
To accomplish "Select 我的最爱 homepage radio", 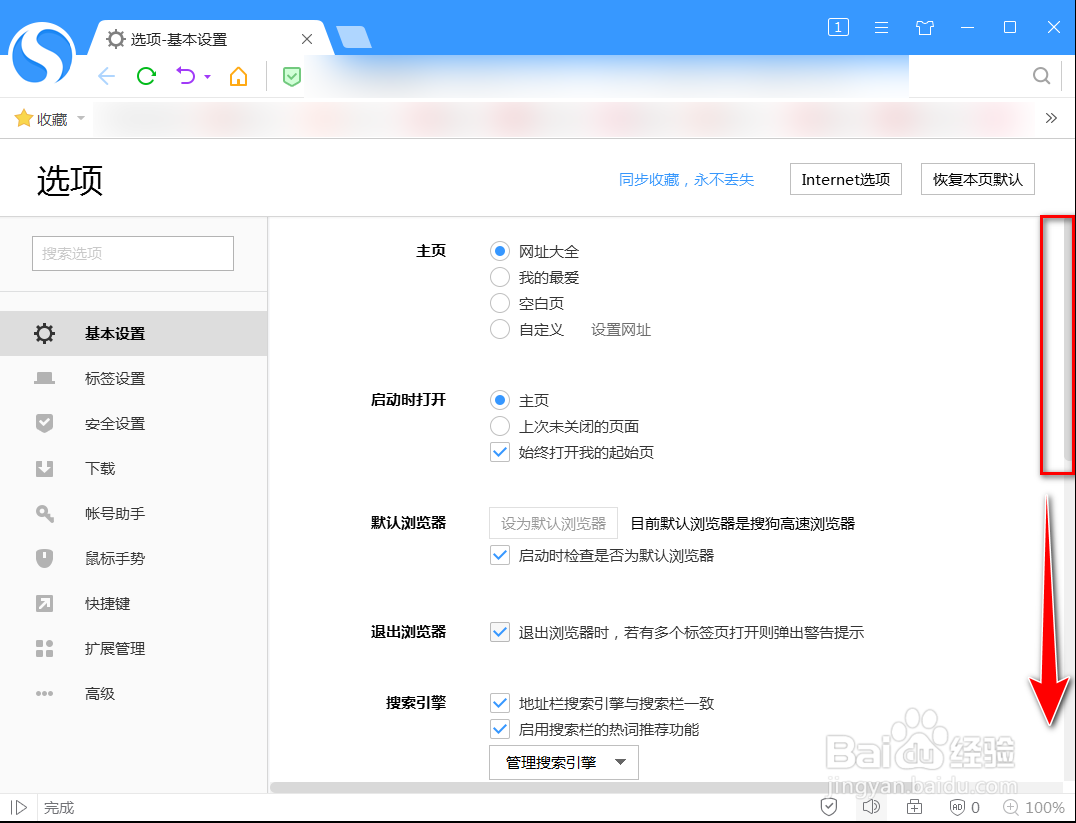I will [500, 277].
